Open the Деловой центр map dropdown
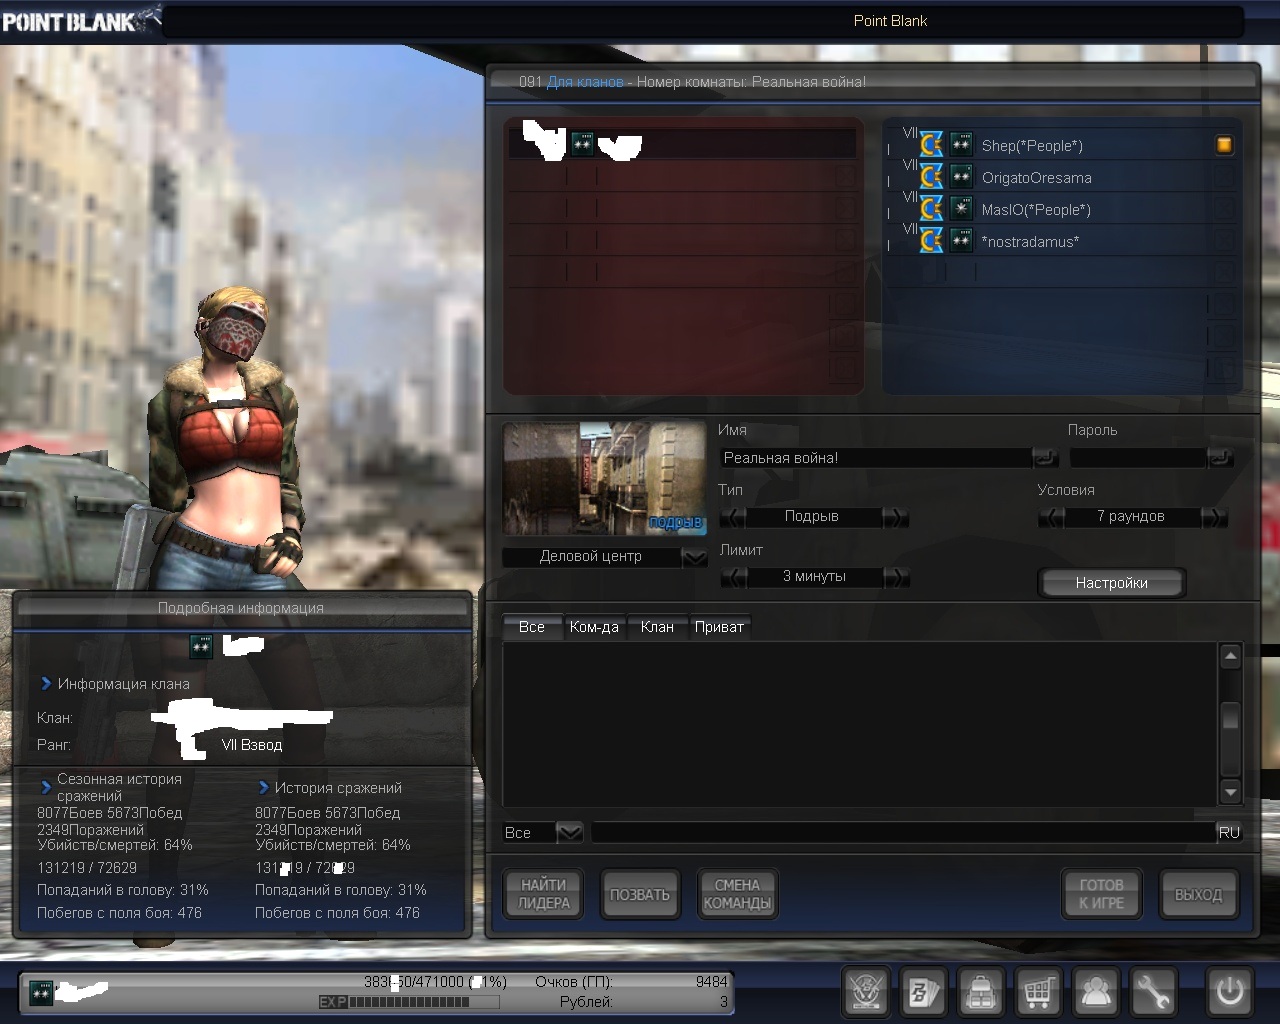The image size is (1280, 1024). [694, 557]
